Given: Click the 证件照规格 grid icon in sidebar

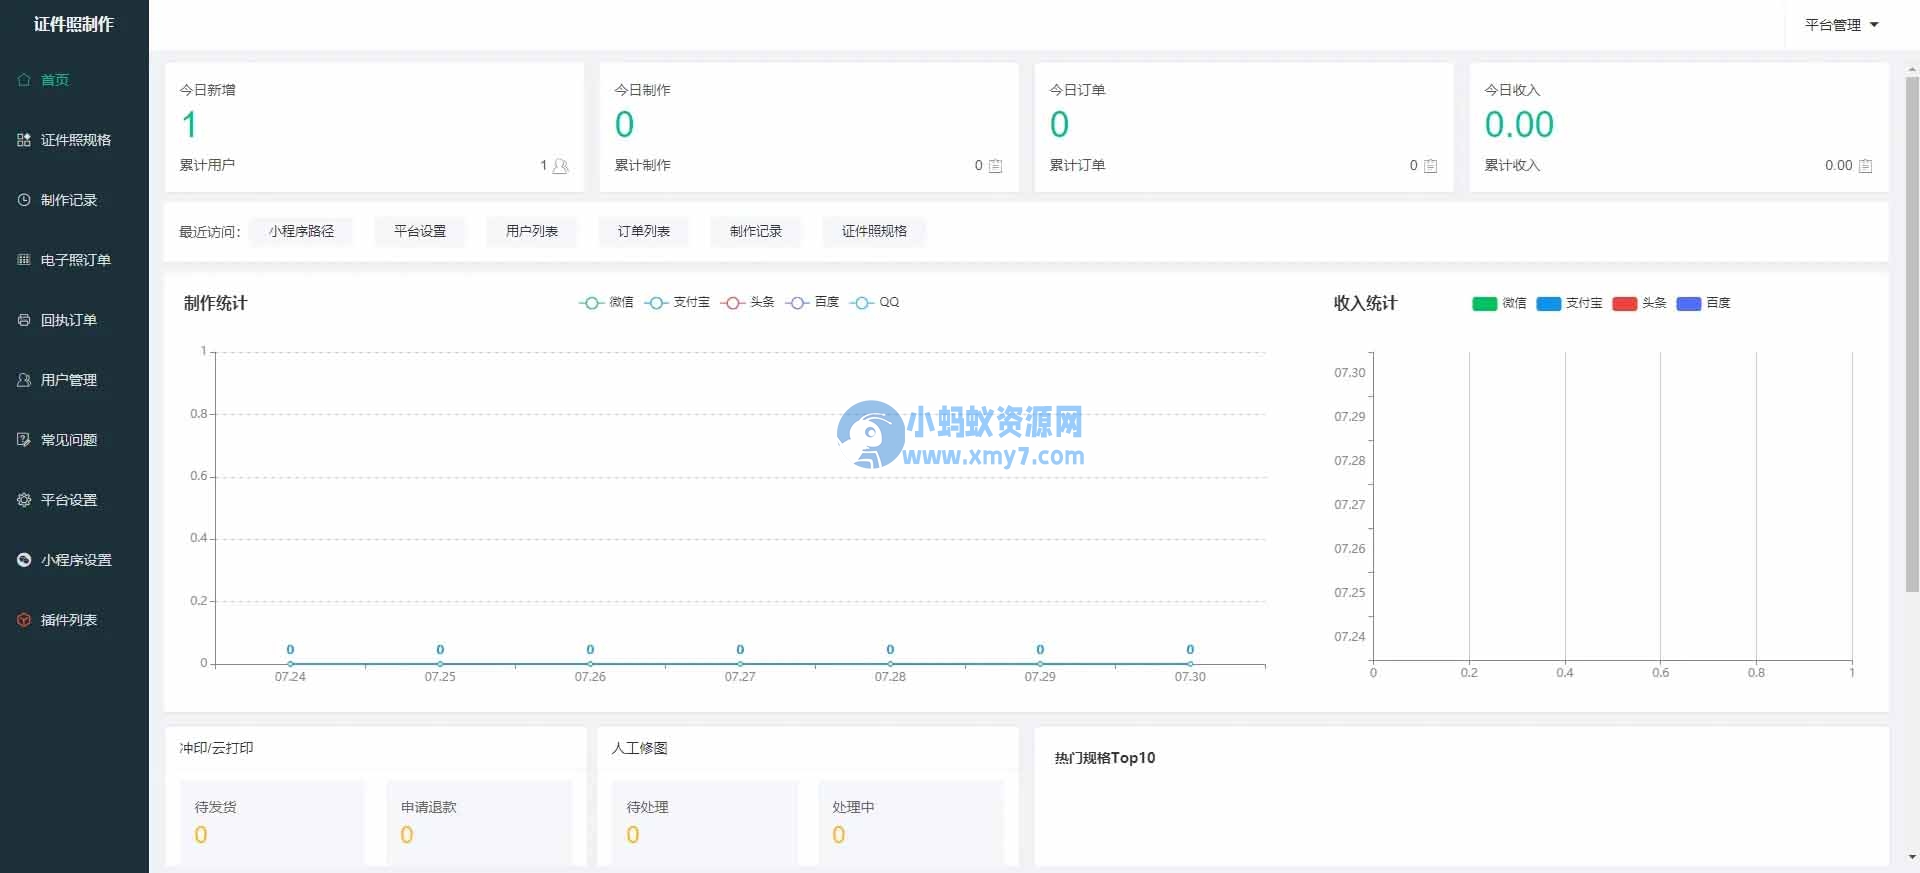Looking at the screenshot, I should pyautogui.click(x=24, y=140).
